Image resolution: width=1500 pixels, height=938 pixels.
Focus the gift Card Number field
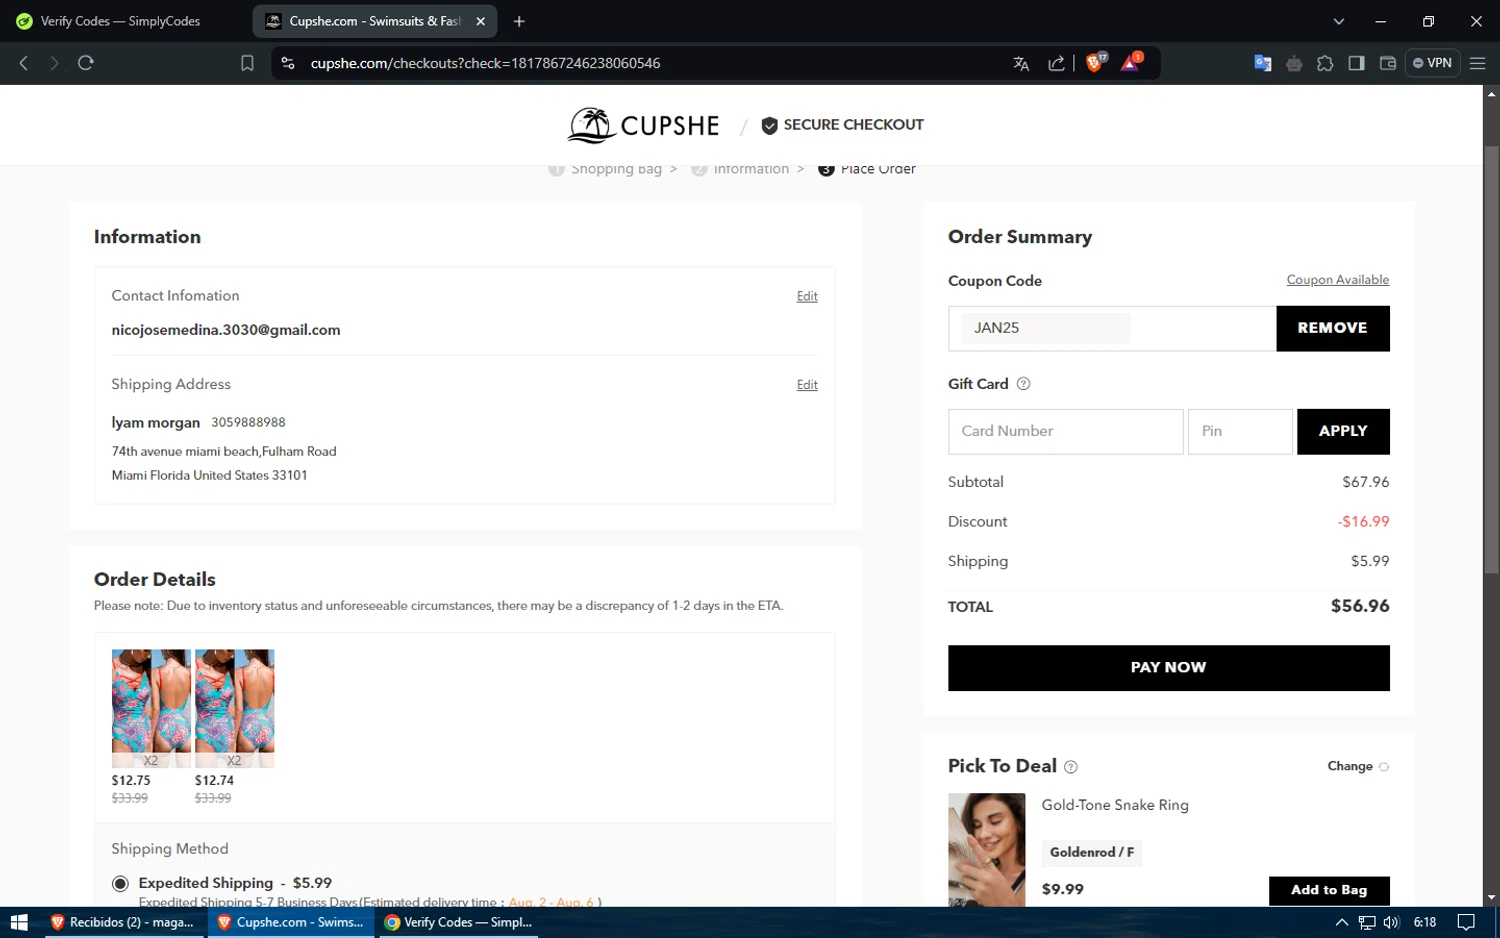click(x=1065, y=431)
